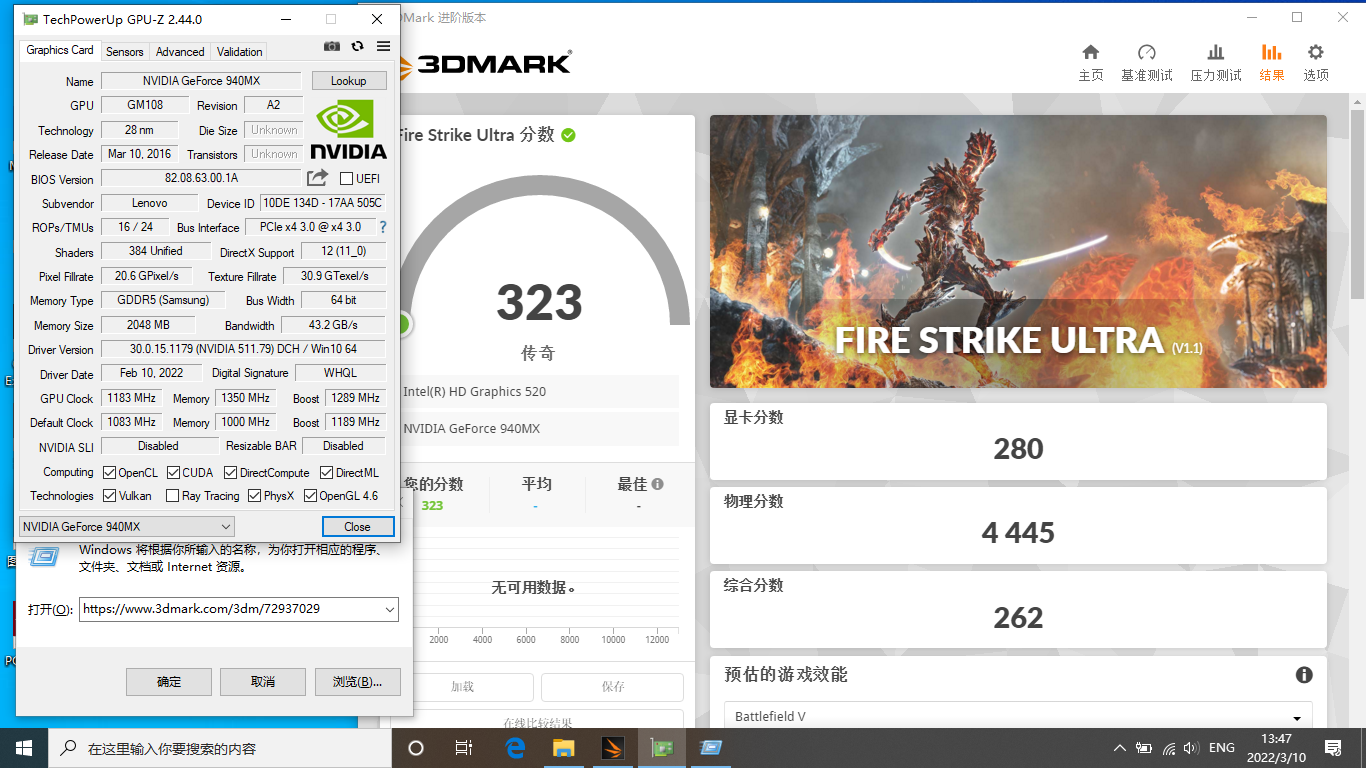Switch to the Graphics Card tab
This screenshot has height=768, width=1366.
[x=60, y=50]
